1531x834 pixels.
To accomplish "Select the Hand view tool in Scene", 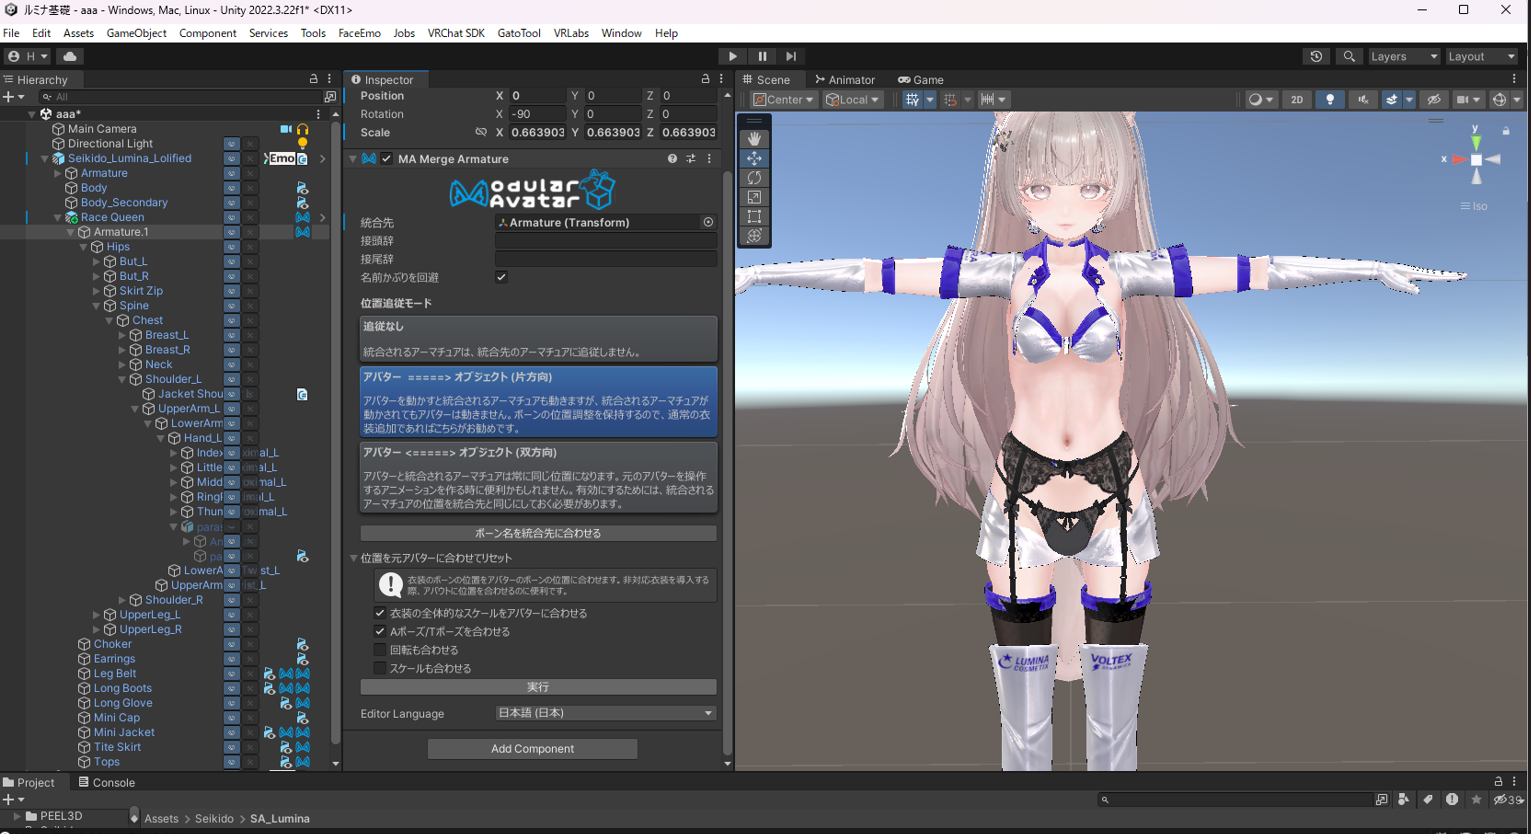I will 754,139.
